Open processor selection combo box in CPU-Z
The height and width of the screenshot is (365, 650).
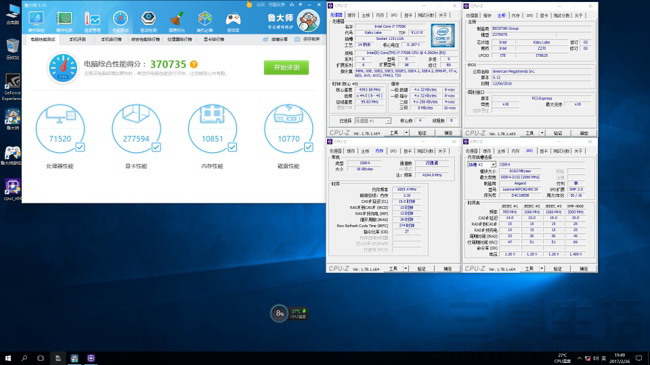[x=373, y=121]
